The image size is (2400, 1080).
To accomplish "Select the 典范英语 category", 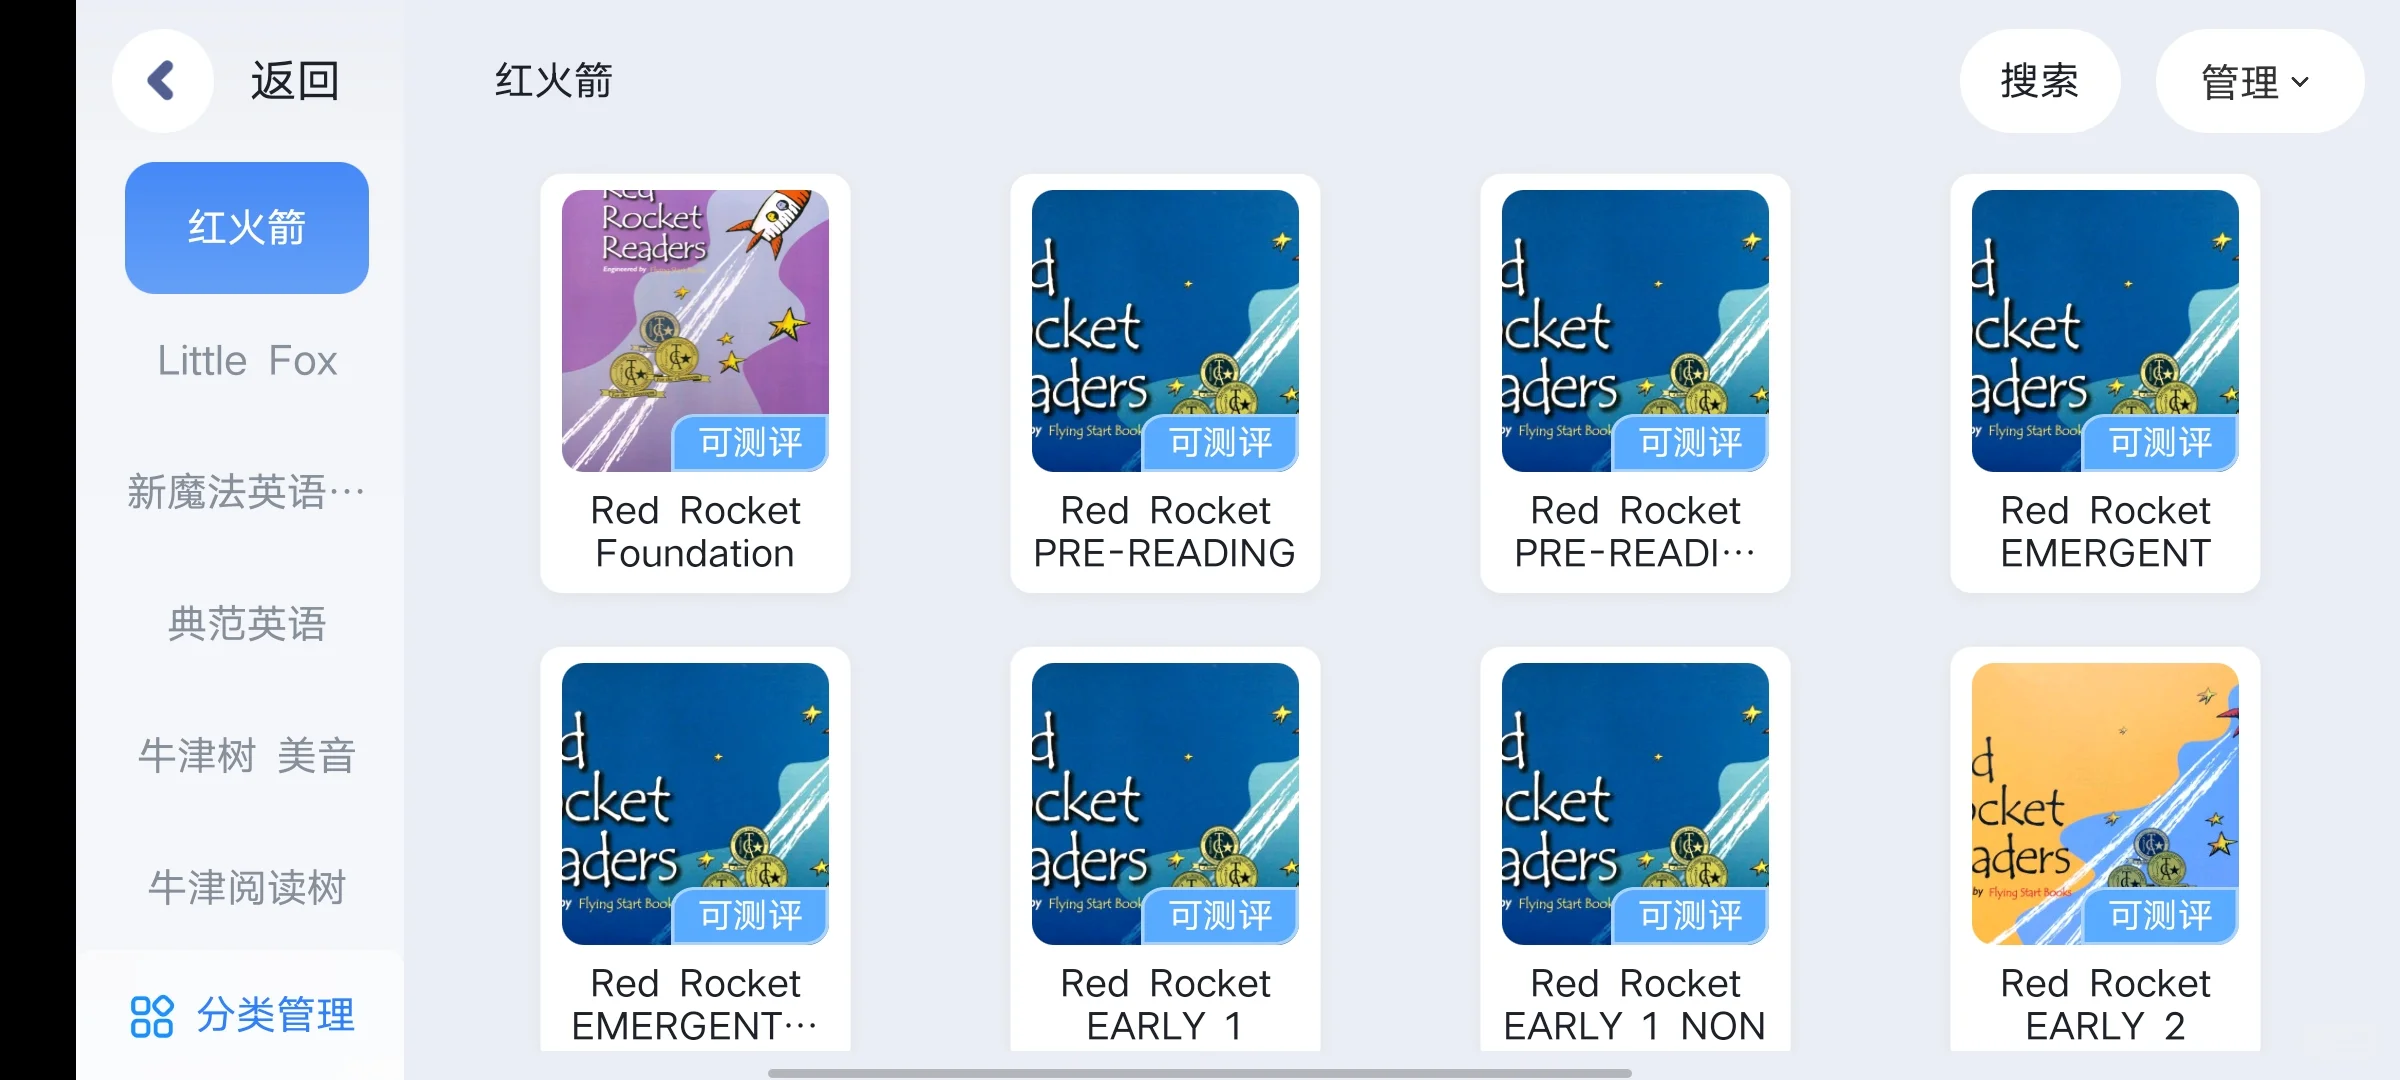I will 247,624.
